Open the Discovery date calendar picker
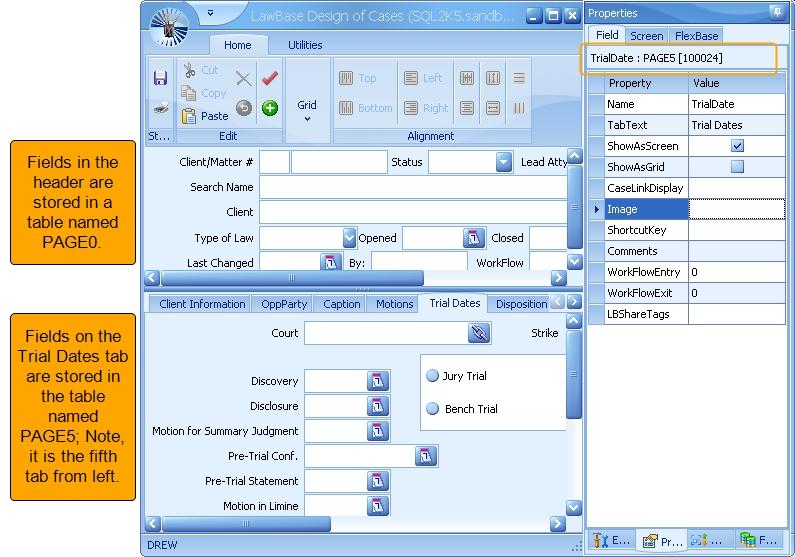The image size is (795, 557). click(x=378, y=381)
